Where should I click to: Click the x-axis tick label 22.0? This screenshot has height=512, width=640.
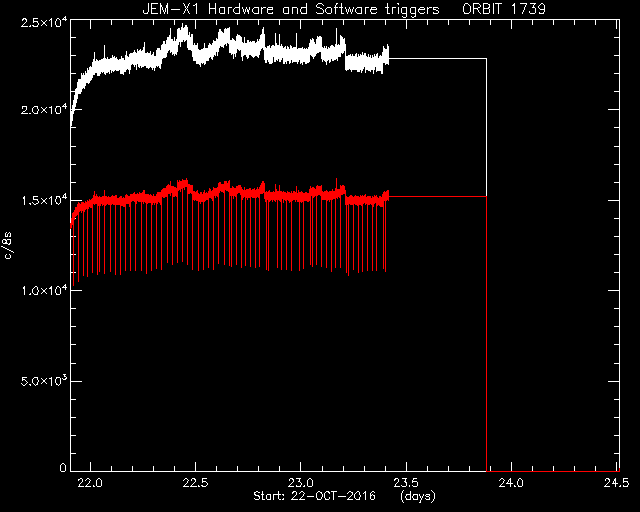90,483
